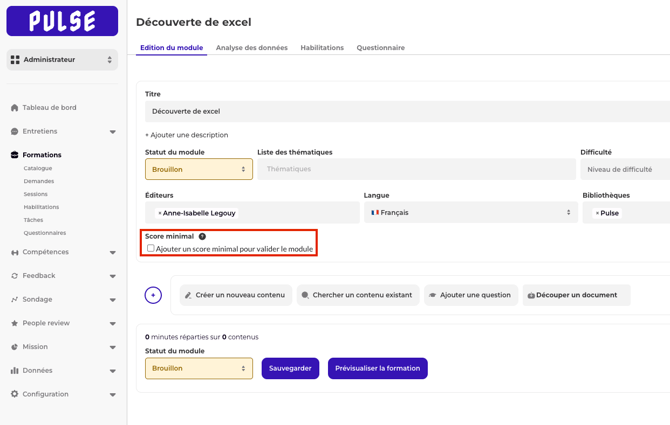This screenshot has width=670, height=425.
Task: Click the Sauvegarder button
Action: click(290, 368)
